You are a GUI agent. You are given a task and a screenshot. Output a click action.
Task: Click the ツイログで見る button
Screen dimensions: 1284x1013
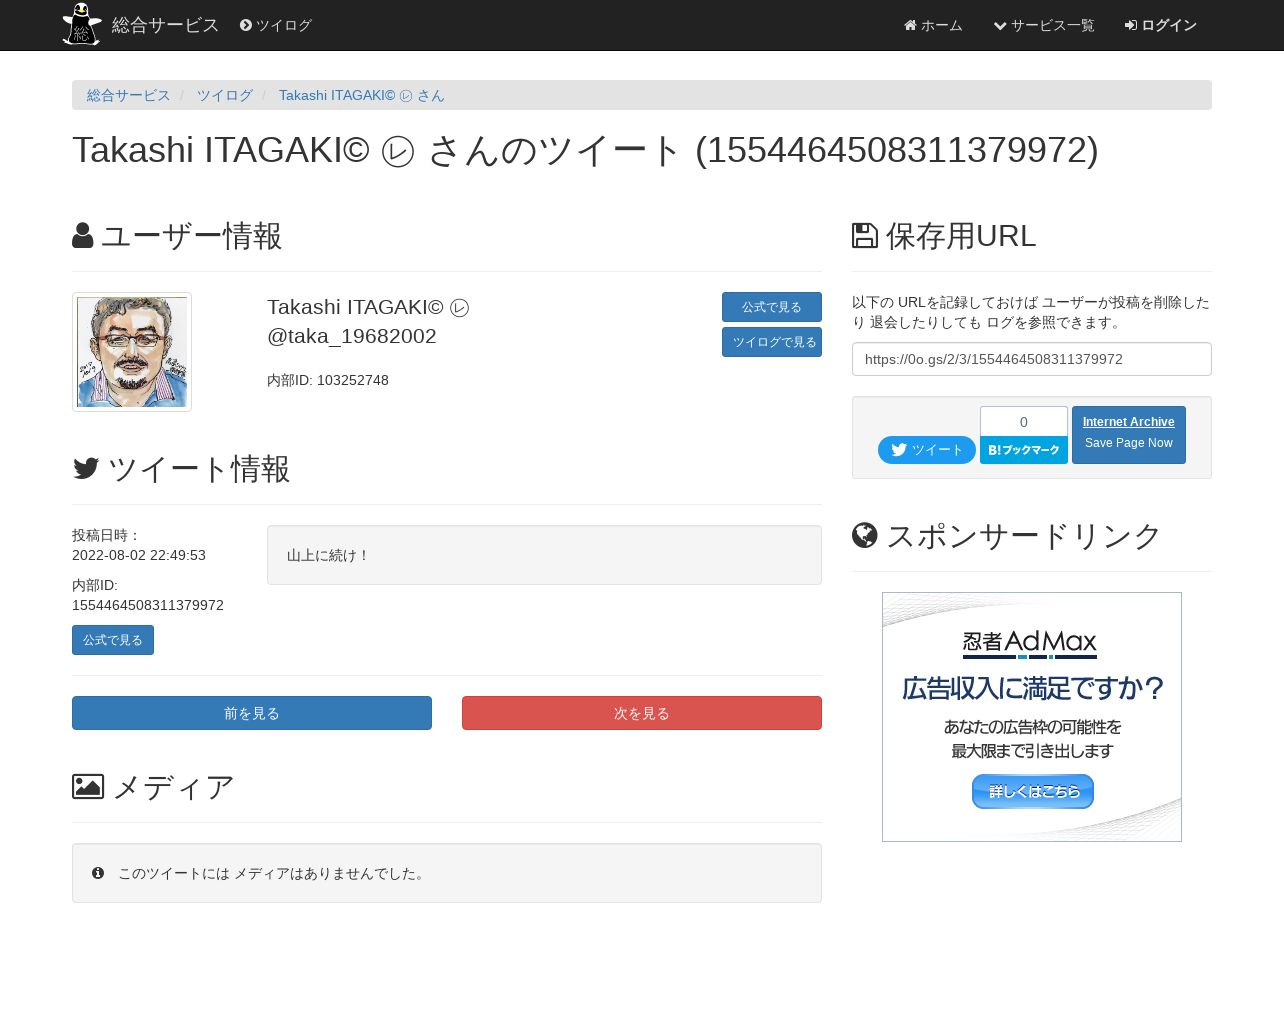pos(772,342)
